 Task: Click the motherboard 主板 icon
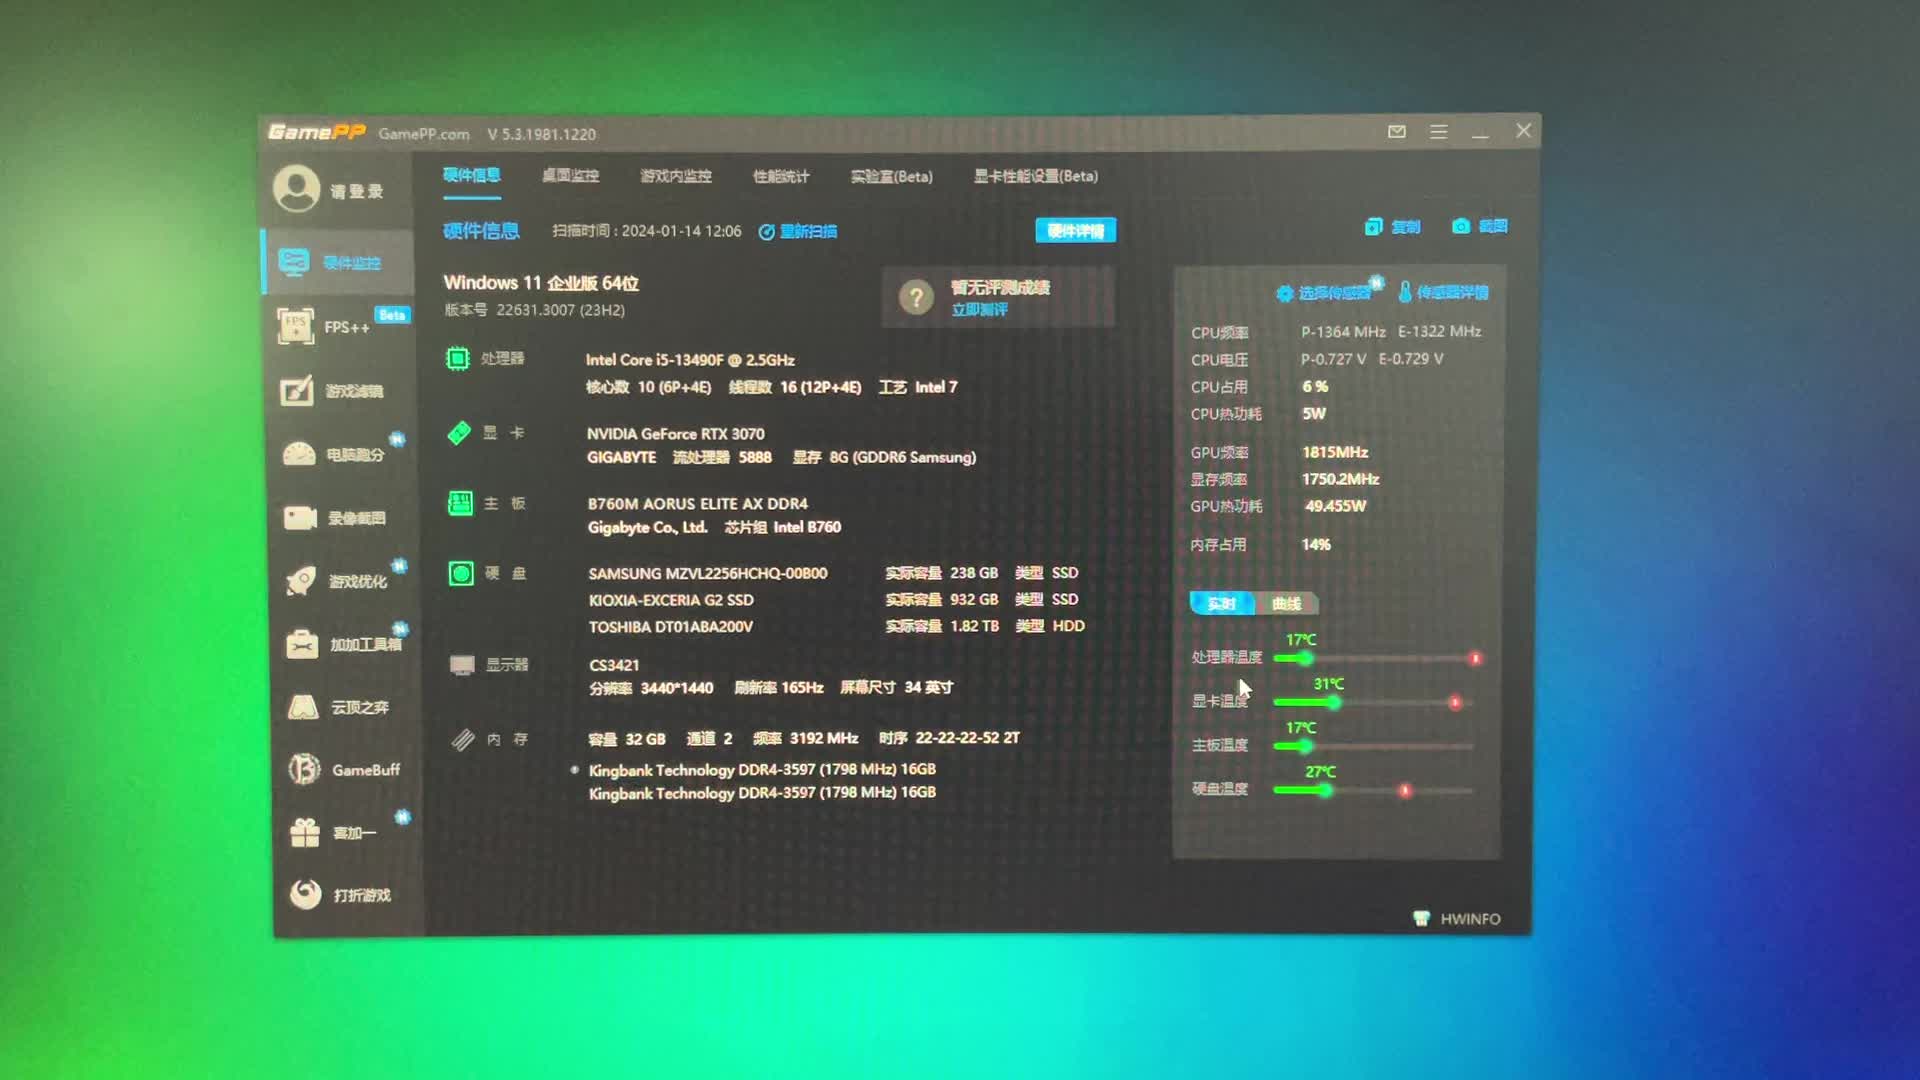pyautogui.click(x=460, y=503)
